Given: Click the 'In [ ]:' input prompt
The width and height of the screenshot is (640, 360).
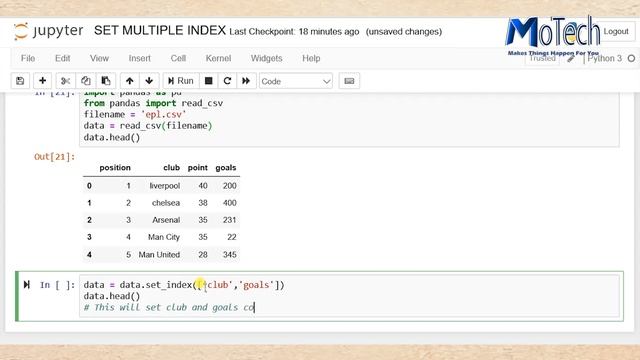Looking at the screenshot, I should tap(58, 285).
